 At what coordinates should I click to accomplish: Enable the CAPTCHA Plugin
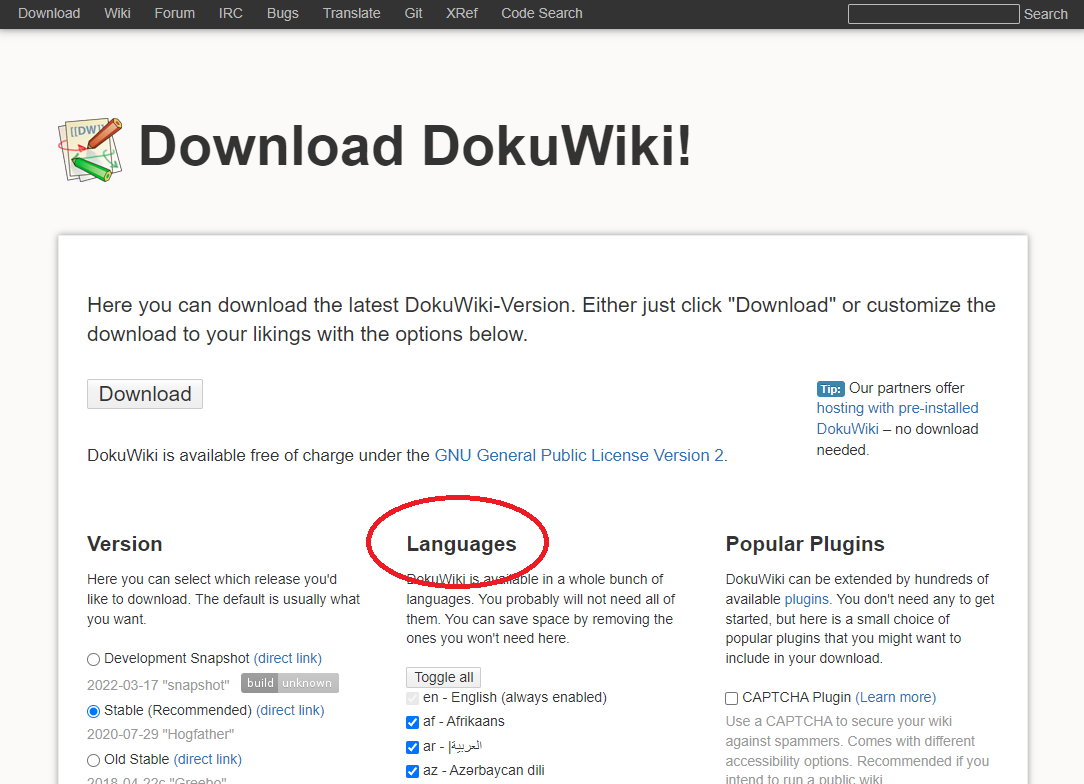731,697
